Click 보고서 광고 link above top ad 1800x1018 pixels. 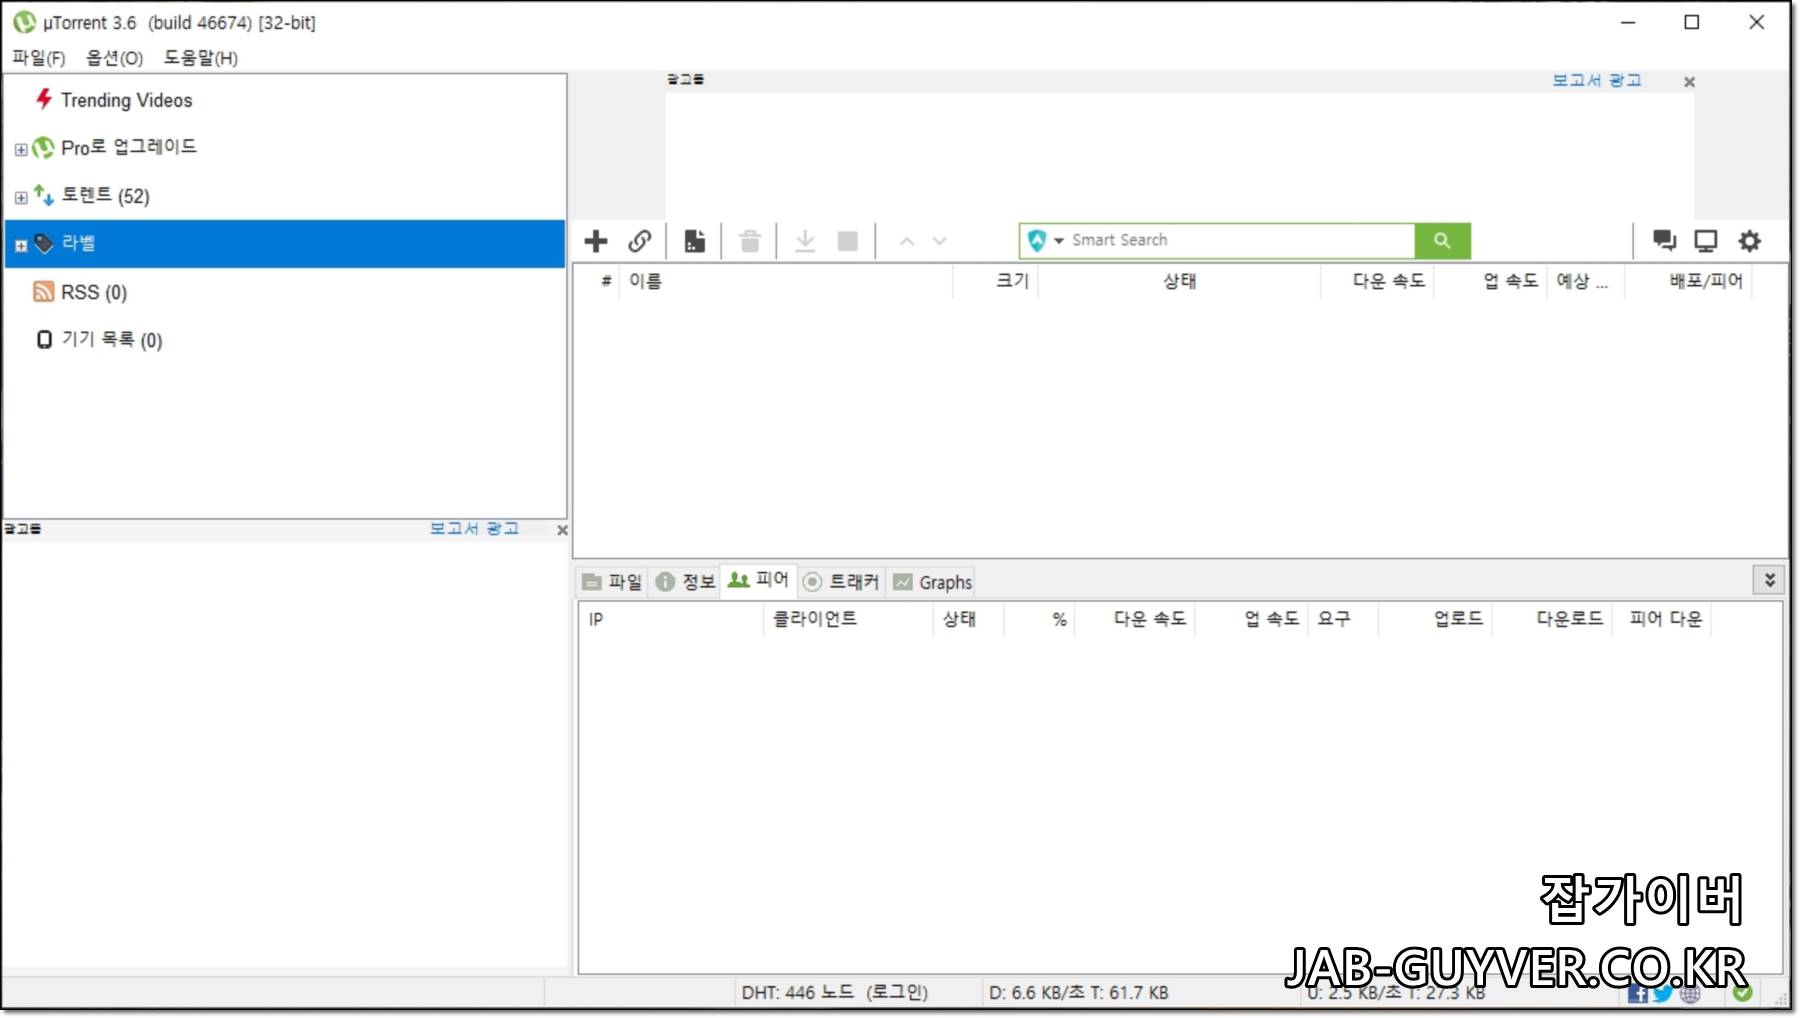tap(1597, 80)
